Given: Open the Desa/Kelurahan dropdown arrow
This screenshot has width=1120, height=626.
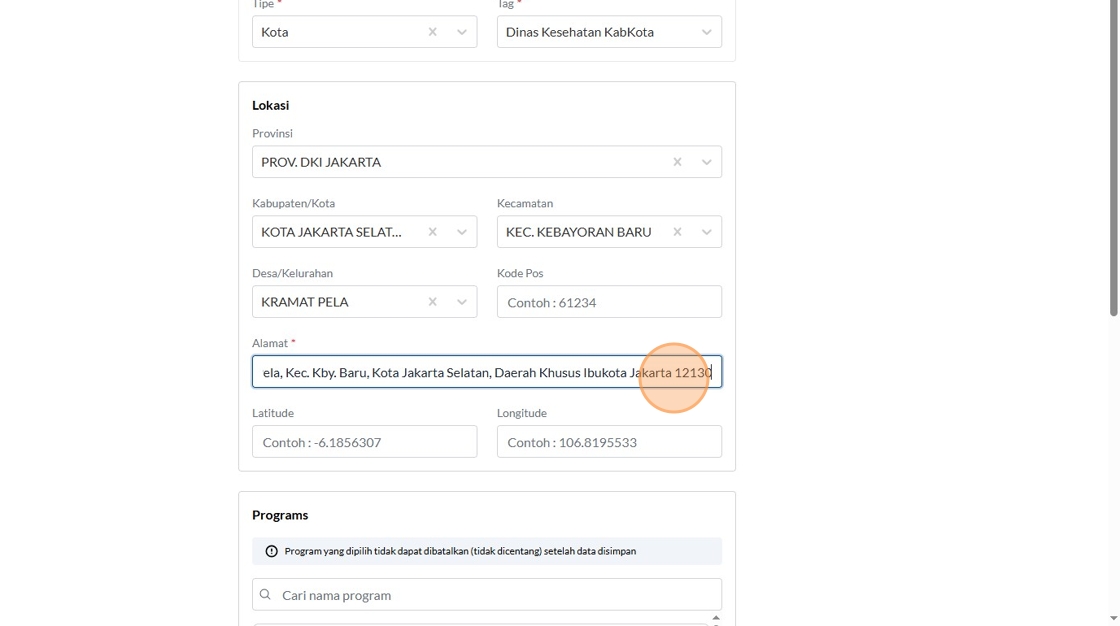Looking at the screenshot, I should (x=462, y=302).
